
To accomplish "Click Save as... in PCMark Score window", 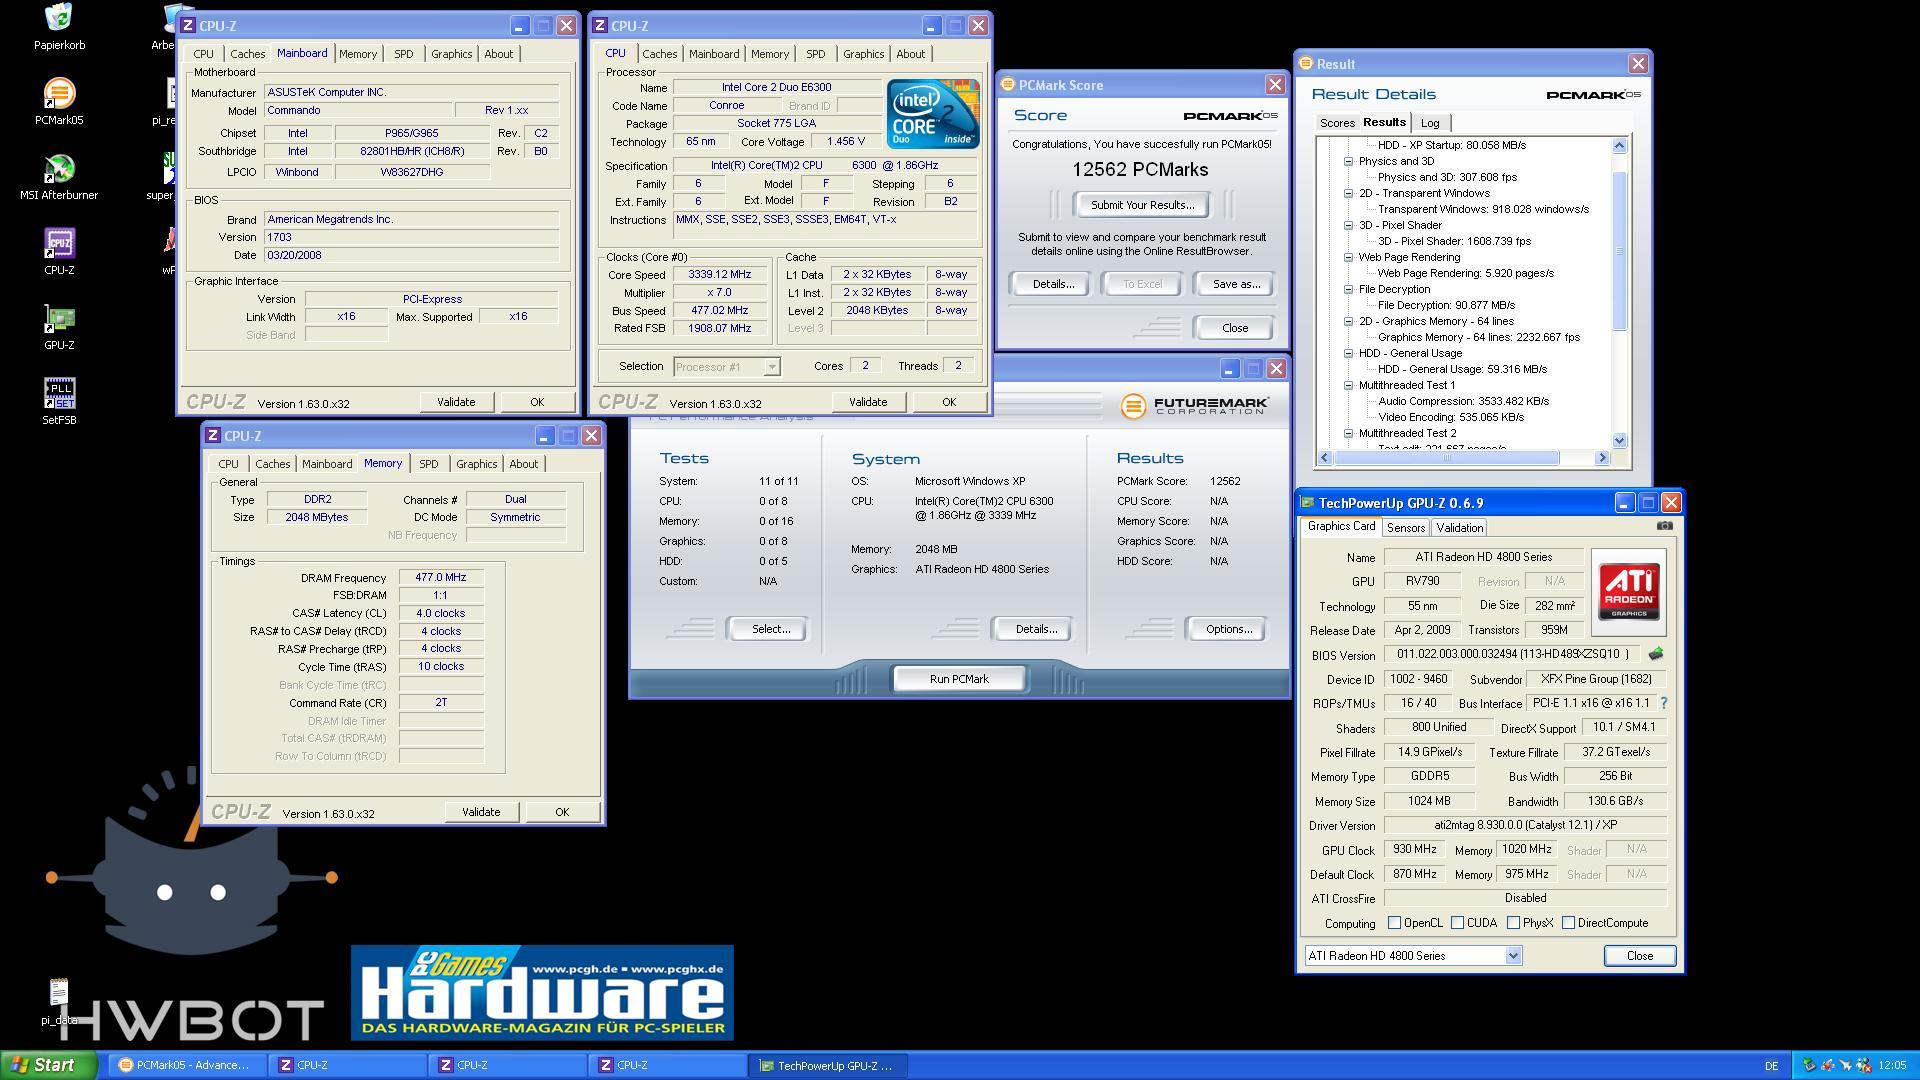I will [x=1236, y=284].
